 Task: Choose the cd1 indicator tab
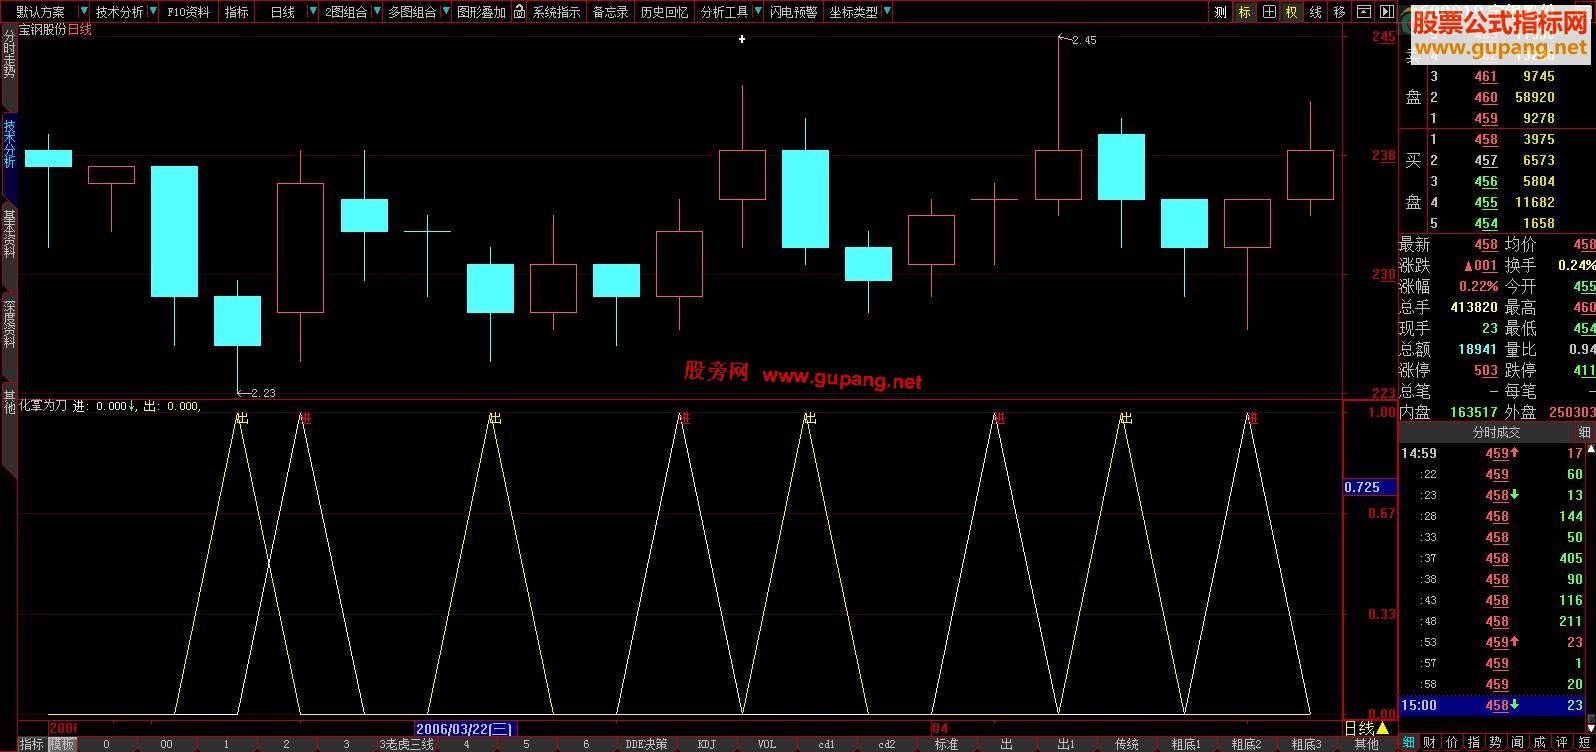click(827, 744)
